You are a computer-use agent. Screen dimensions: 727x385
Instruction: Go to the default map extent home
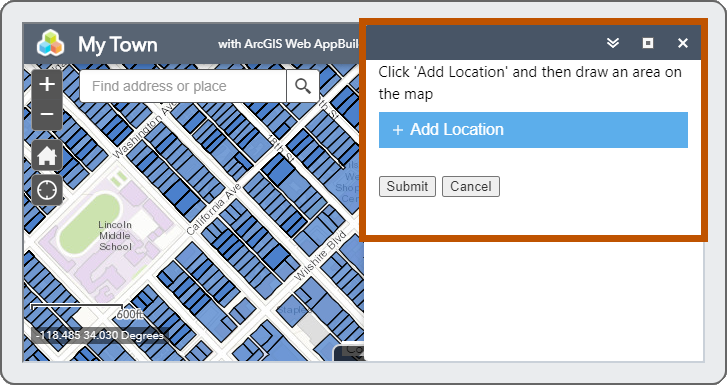47,155
